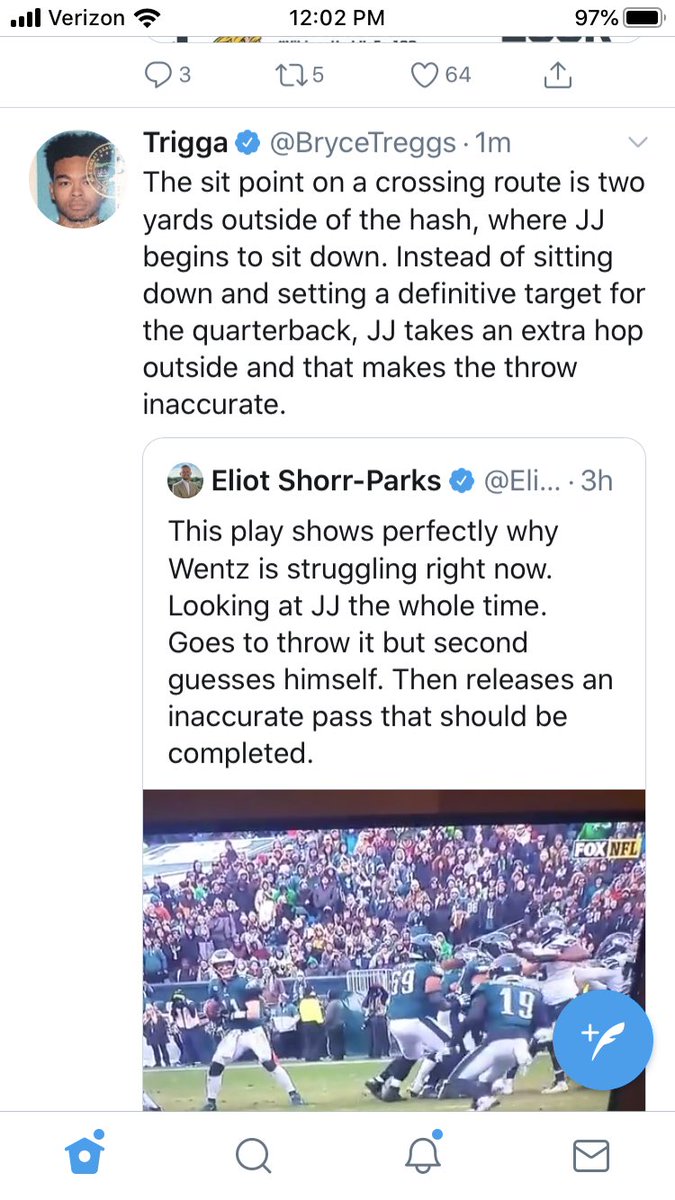The image size is (675, 1200).
Task: Open the Notifications bell tab
Action: point(422,1155)
